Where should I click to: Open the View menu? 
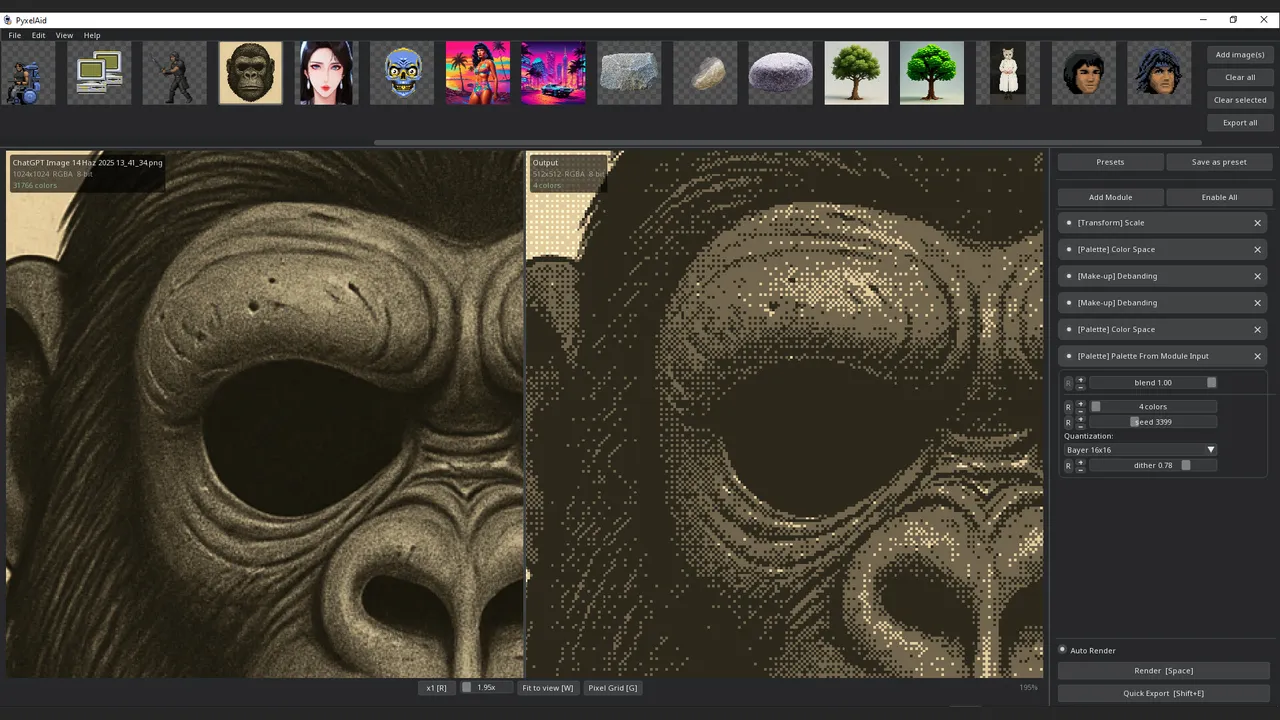(x=64, y=35)
